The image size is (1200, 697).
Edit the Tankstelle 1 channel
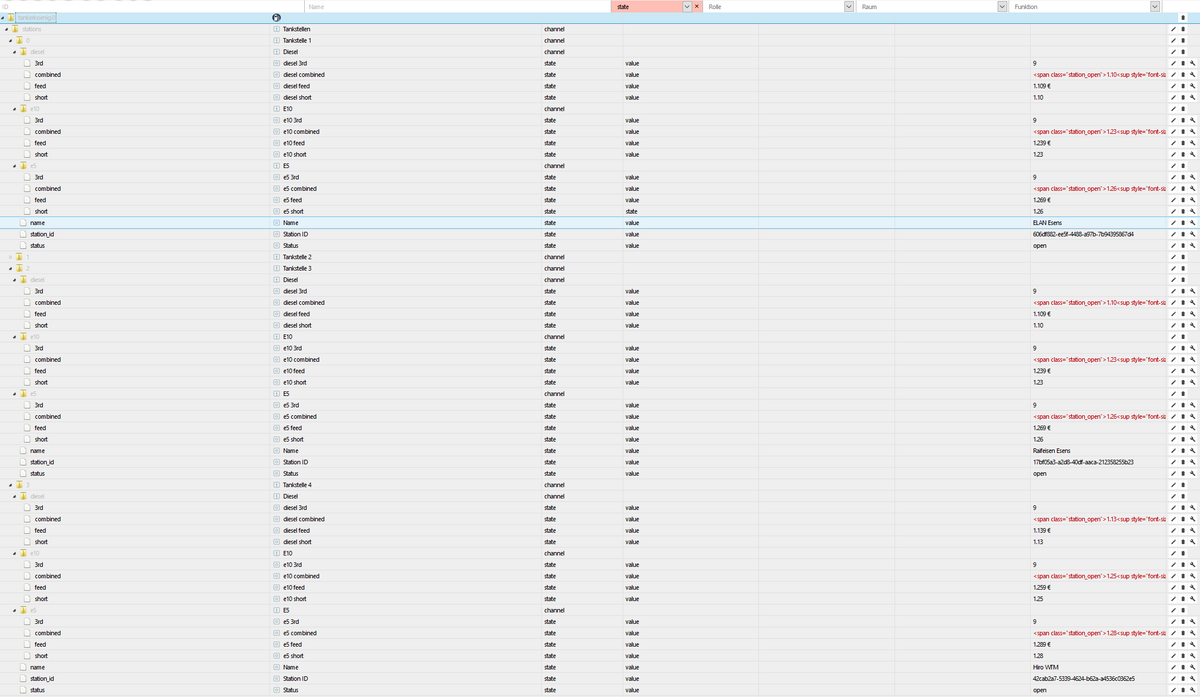[1173, 40]
